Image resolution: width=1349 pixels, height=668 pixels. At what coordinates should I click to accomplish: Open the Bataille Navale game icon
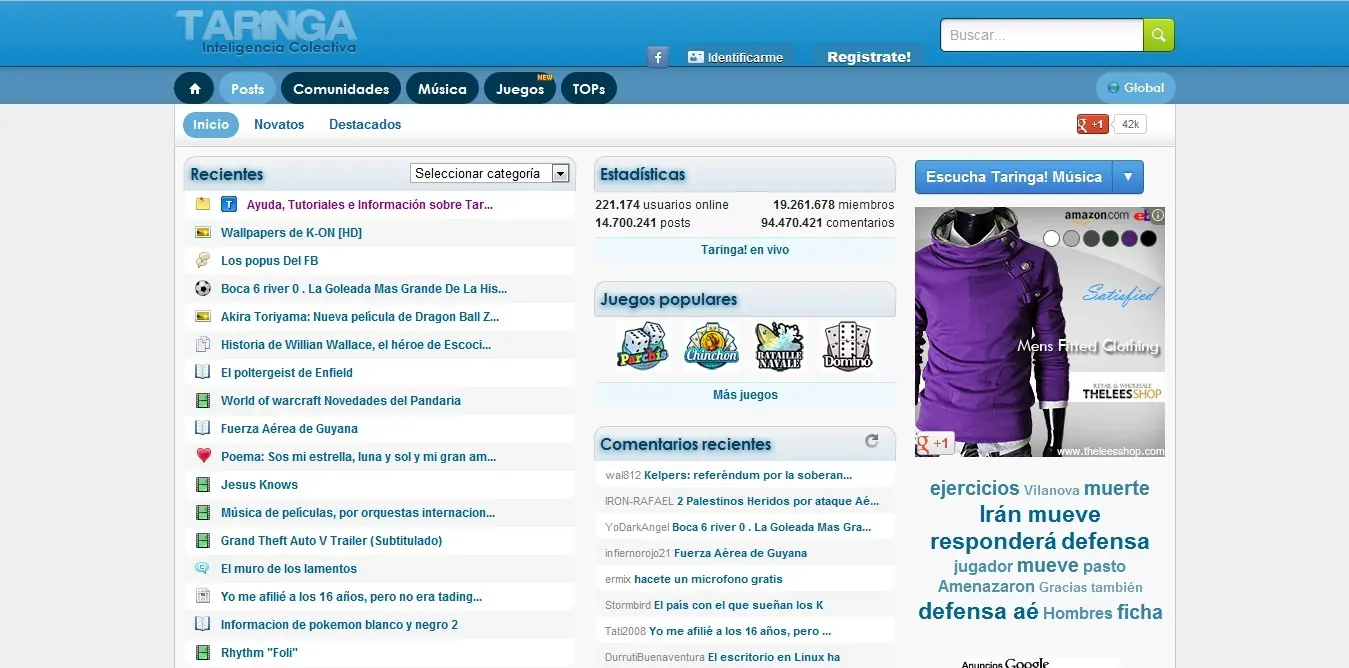coord(779,347)
